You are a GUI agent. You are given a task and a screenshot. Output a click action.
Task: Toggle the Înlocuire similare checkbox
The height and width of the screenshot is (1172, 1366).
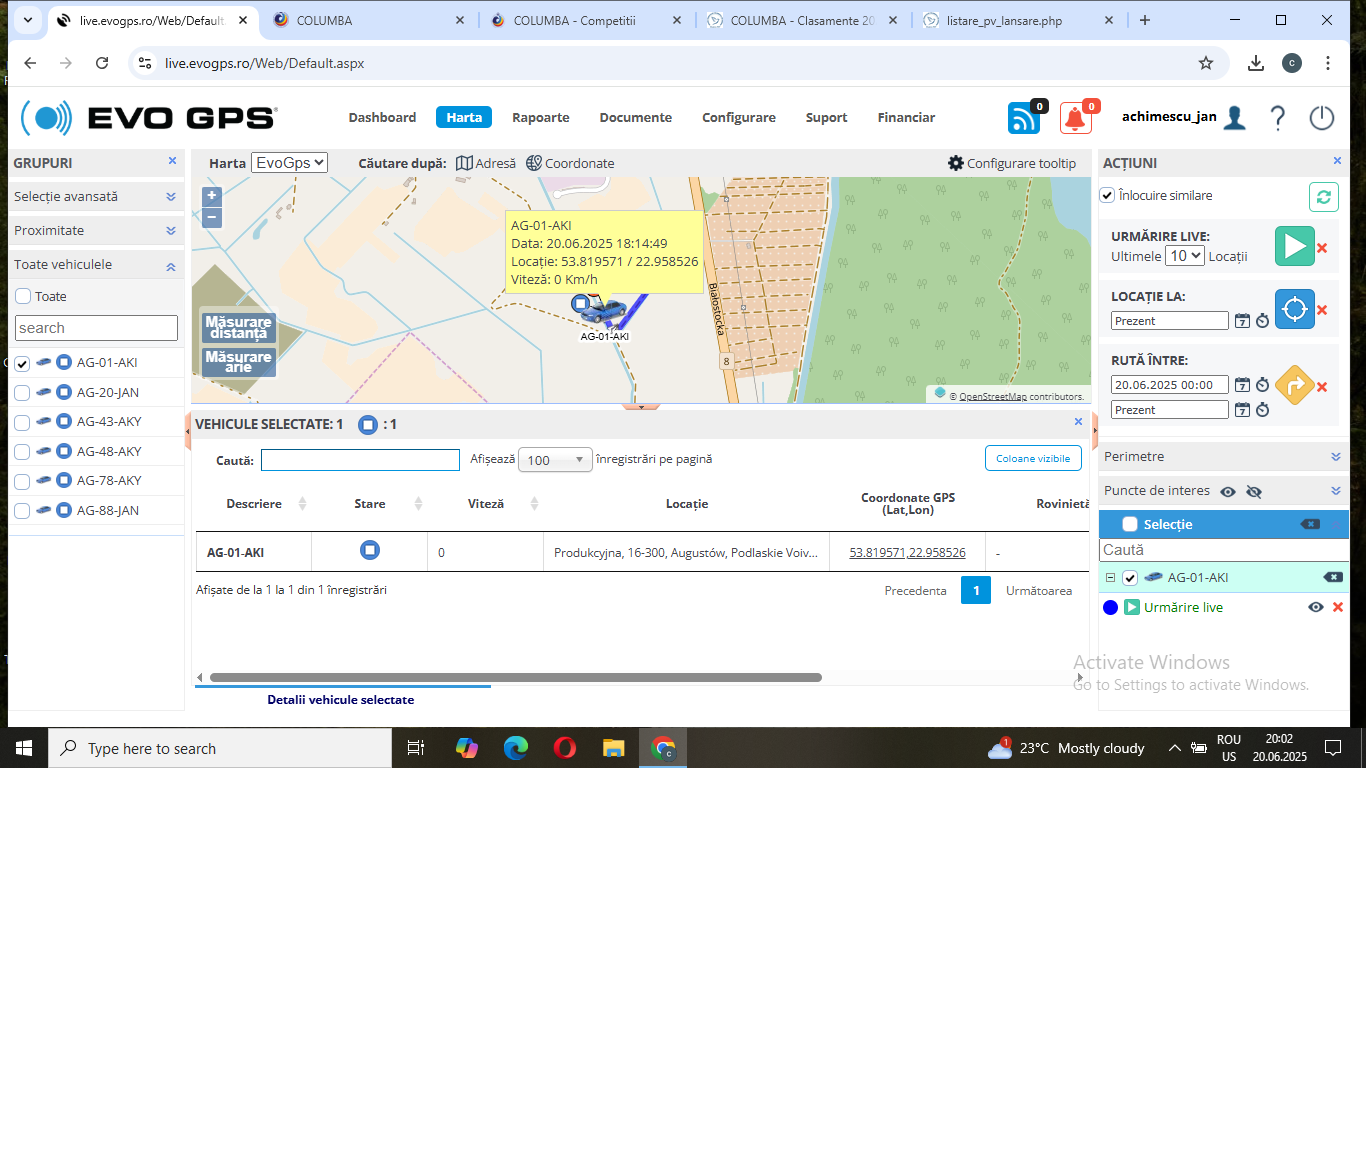click(x=1107, y=195)
